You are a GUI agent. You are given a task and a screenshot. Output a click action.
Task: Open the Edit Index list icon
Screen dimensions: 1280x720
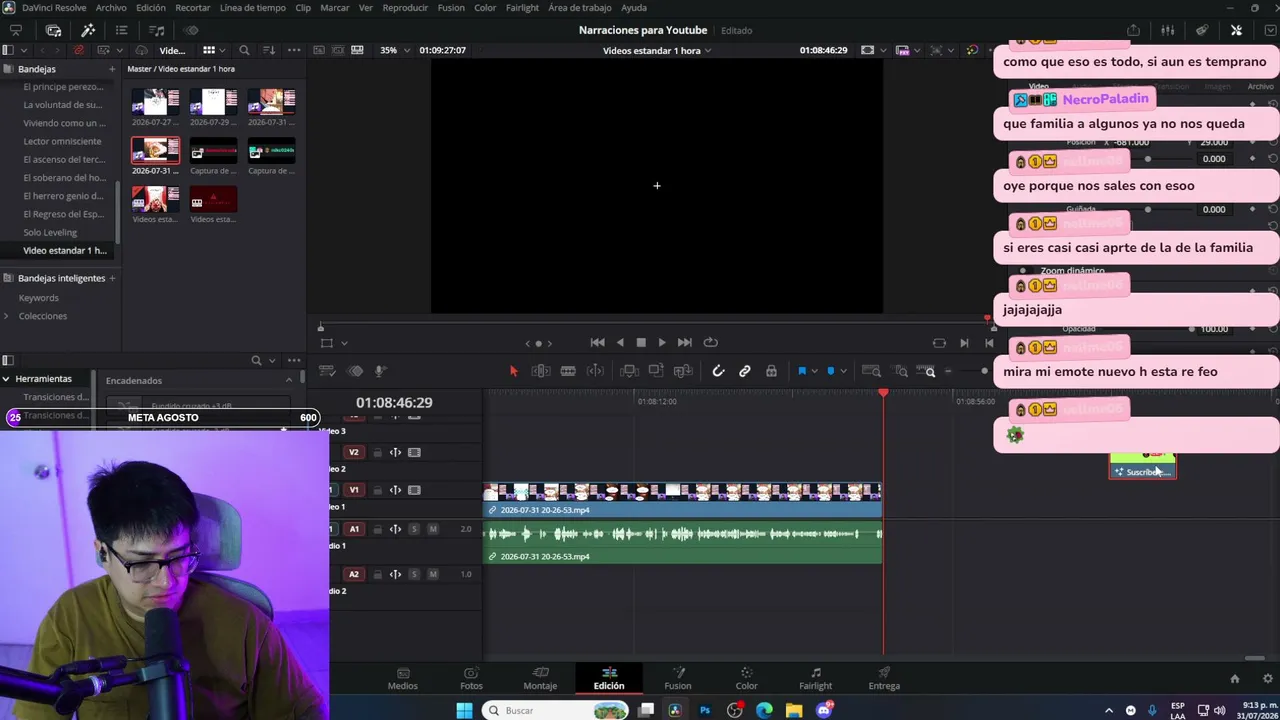pyautogui.click(x=121, y=30)
